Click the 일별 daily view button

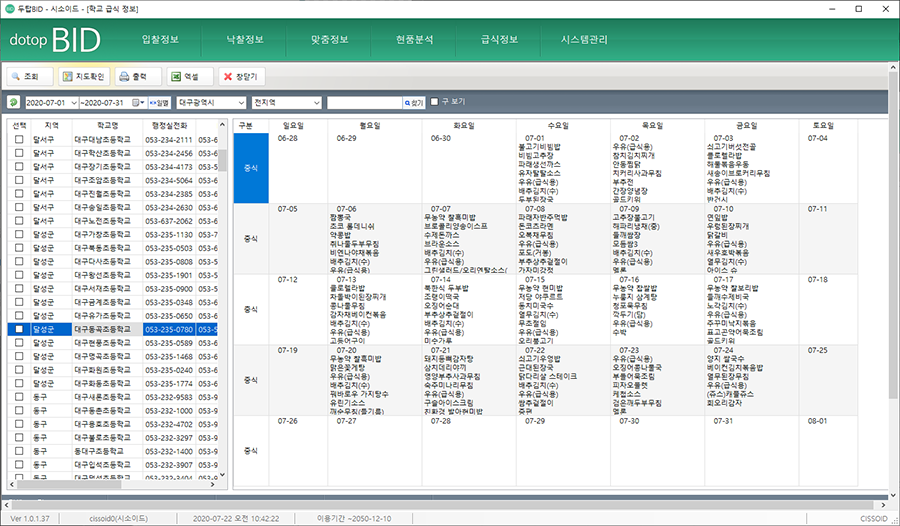(159, 102)
